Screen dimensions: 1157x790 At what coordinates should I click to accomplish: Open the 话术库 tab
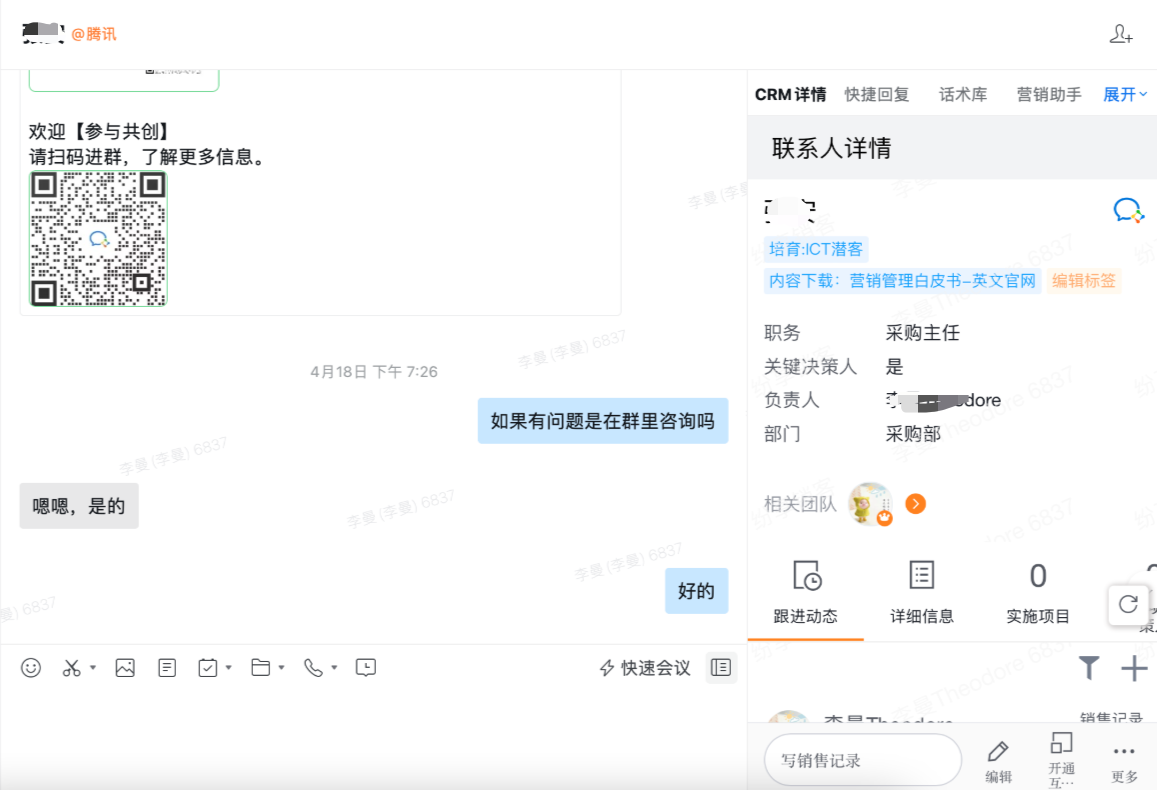click(x=963, y=94)
